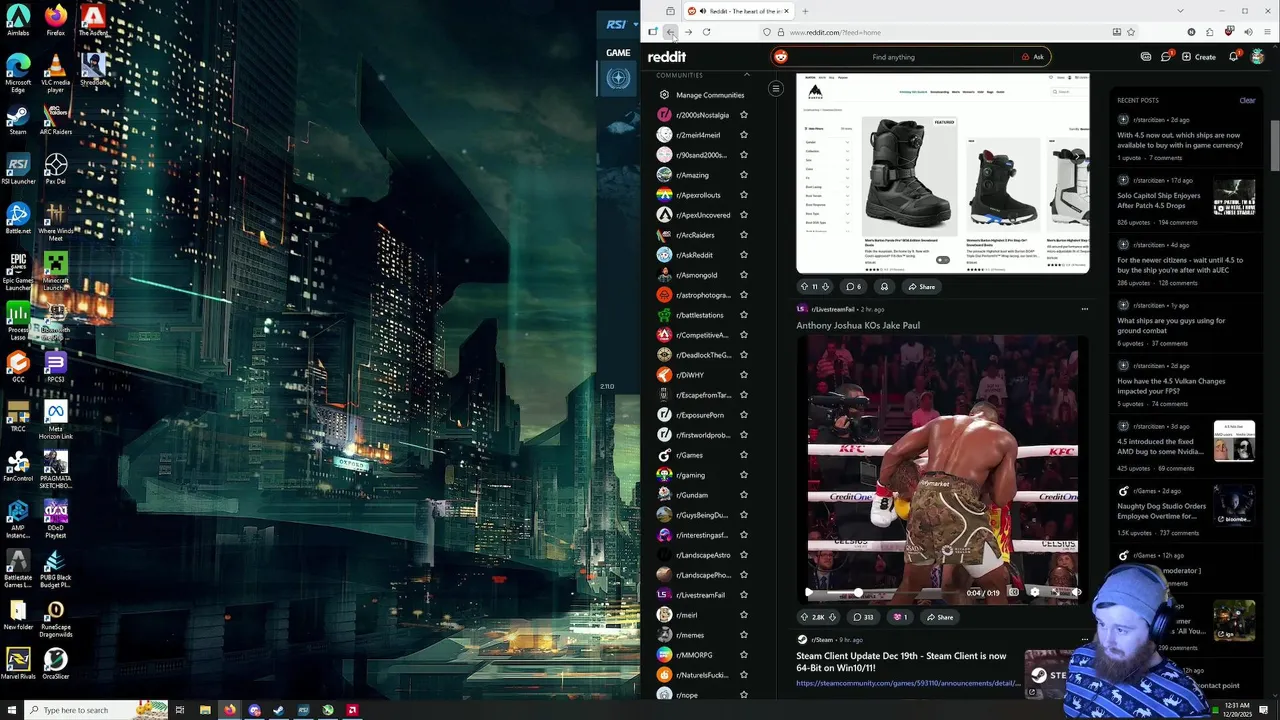Open the Reddit advertise icon in the header
Viewport: 1280px width, 720px height.
click(x=1146, y=57)
